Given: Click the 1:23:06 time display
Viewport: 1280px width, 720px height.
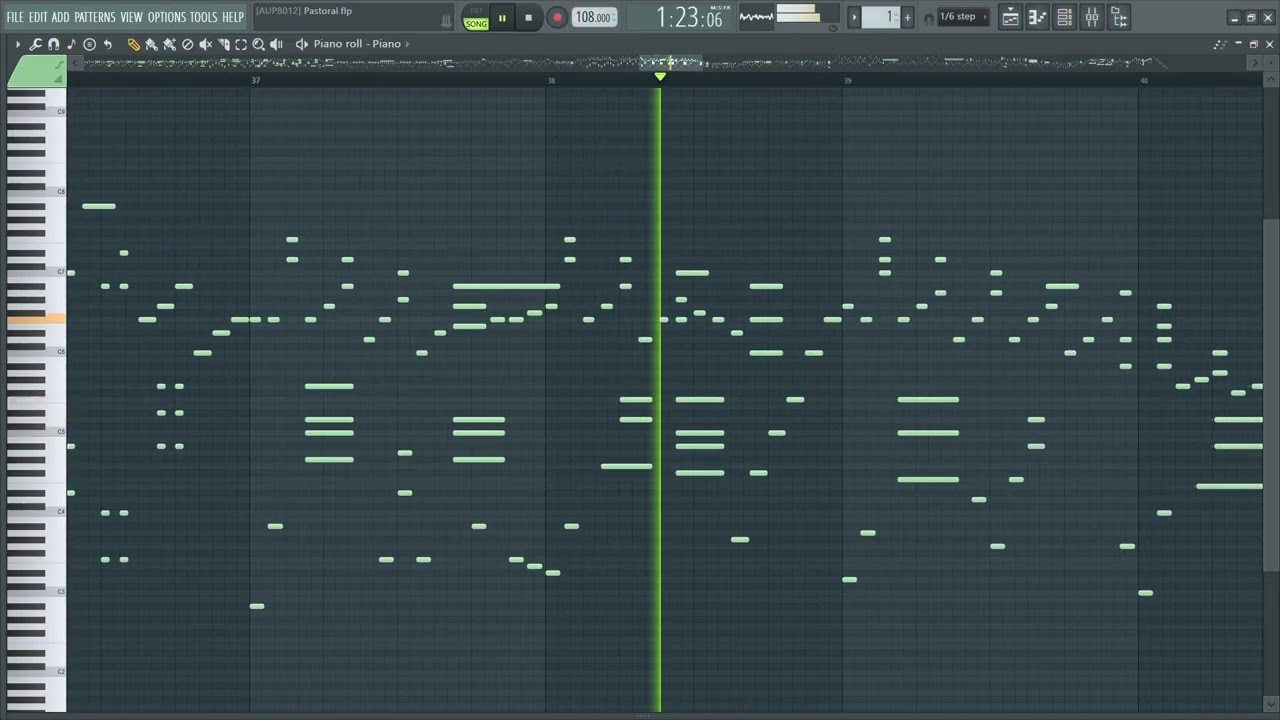Looking at the screenshot, I should tap(688, 18).
